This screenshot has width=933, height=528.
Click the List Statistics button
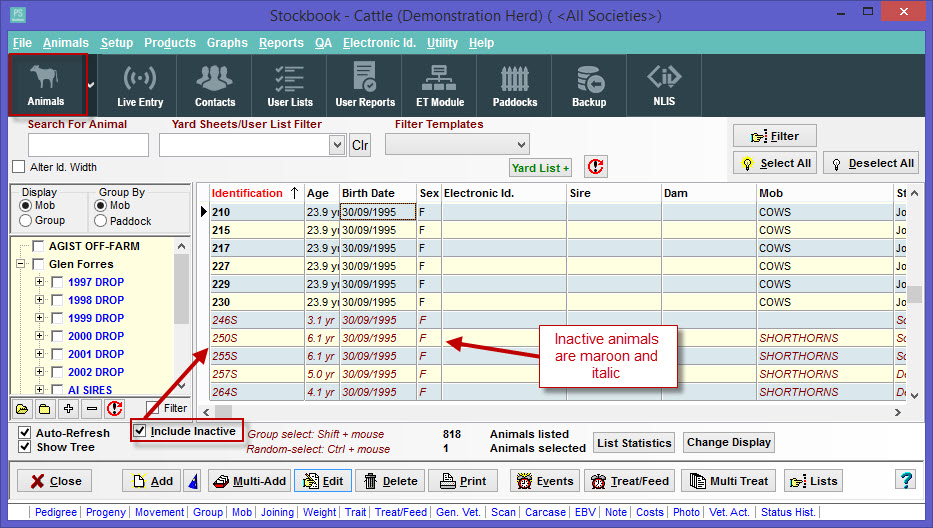point(634,443)
